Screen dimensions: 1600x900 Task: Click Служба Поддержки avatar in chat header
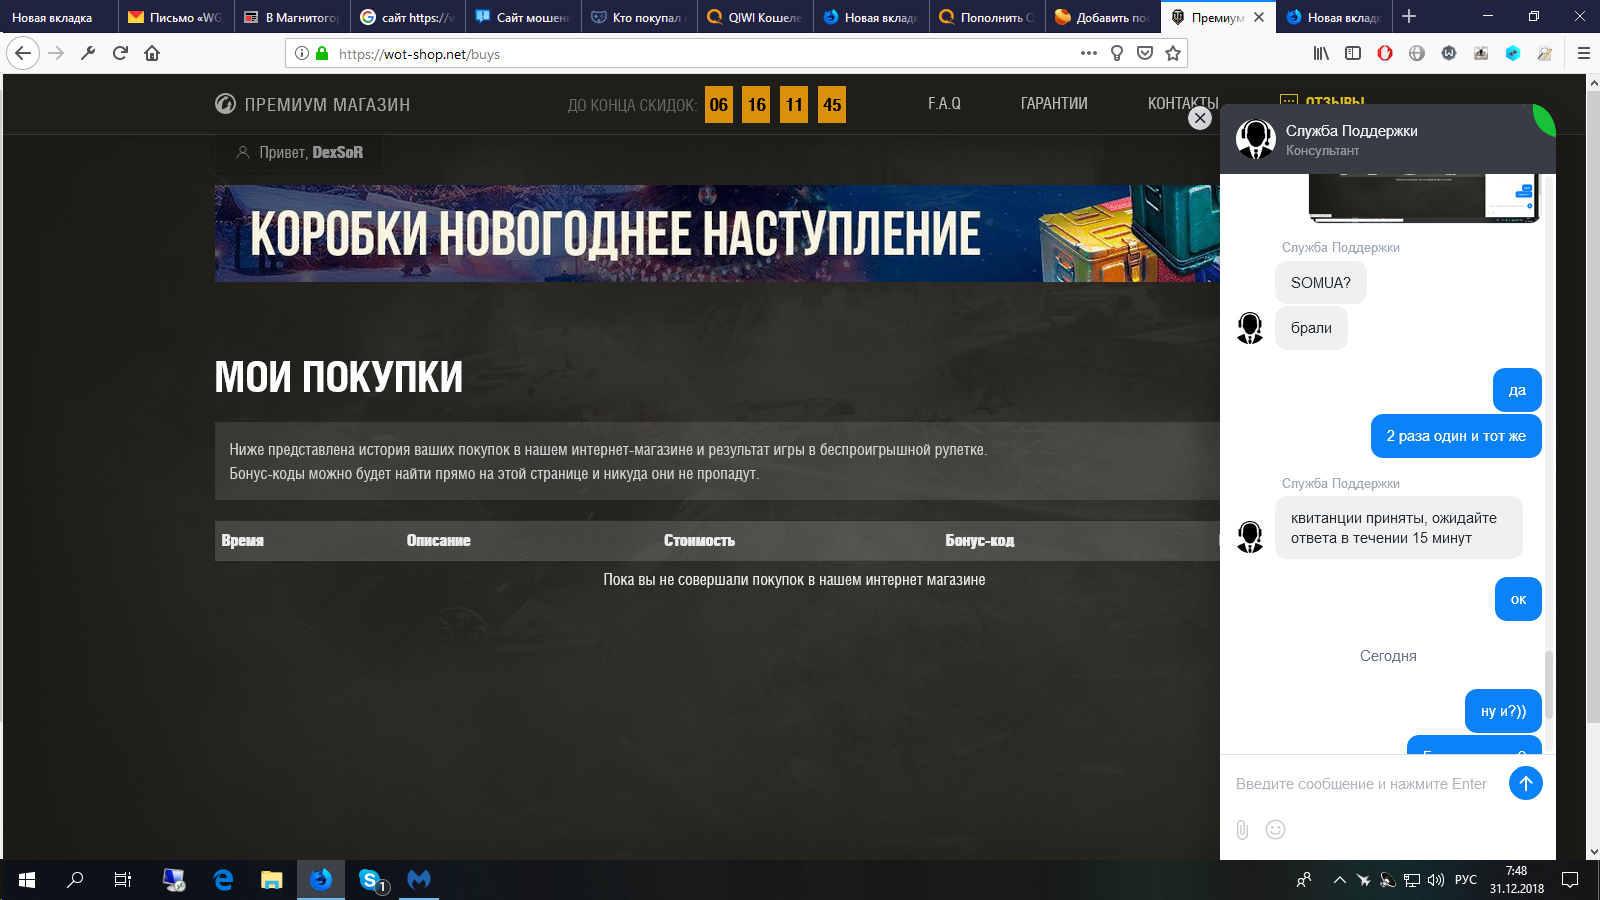click(1255, 139)
